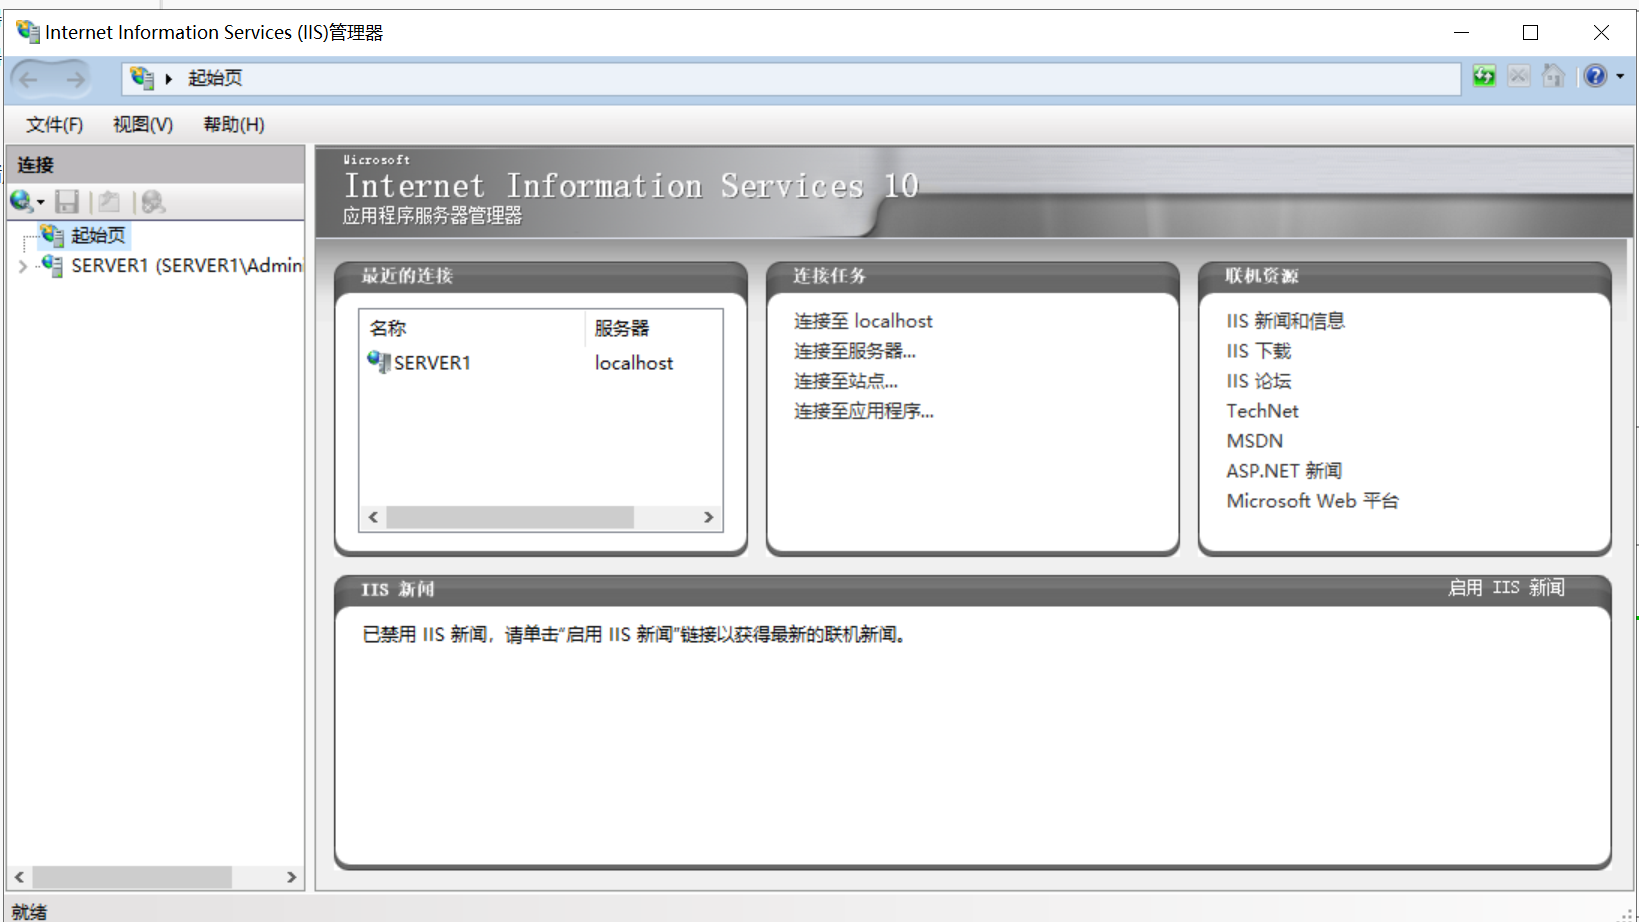Click IIS Manager title bar app icon
This screenshot has width=1639, height=922.
pos(27,32)
